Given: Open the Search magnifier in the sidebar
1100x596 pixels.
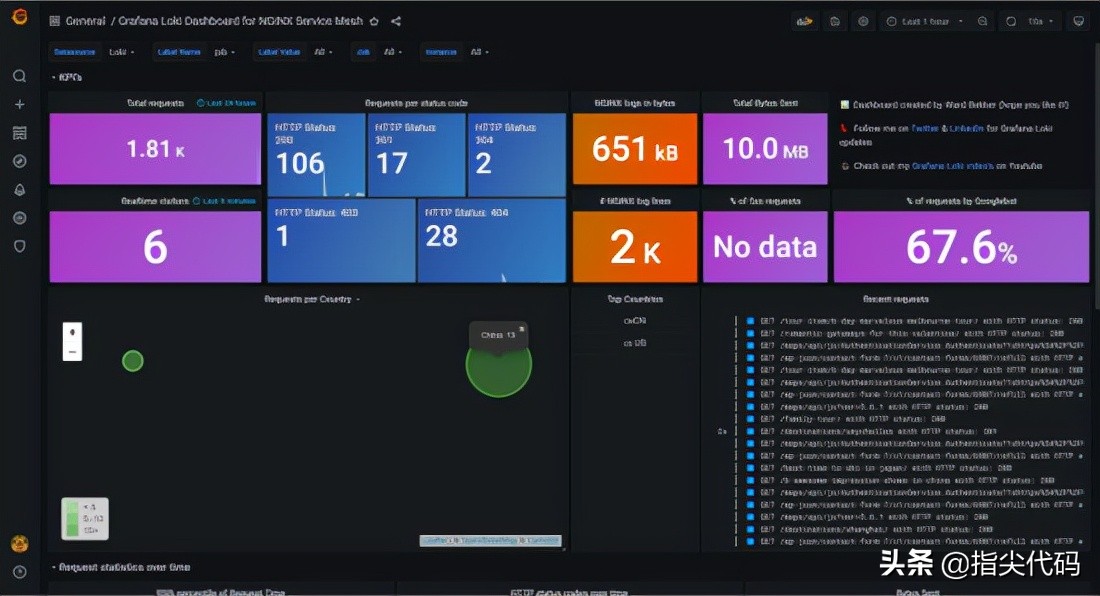Looking at the screenshot, I should click(x=19, y=76).
